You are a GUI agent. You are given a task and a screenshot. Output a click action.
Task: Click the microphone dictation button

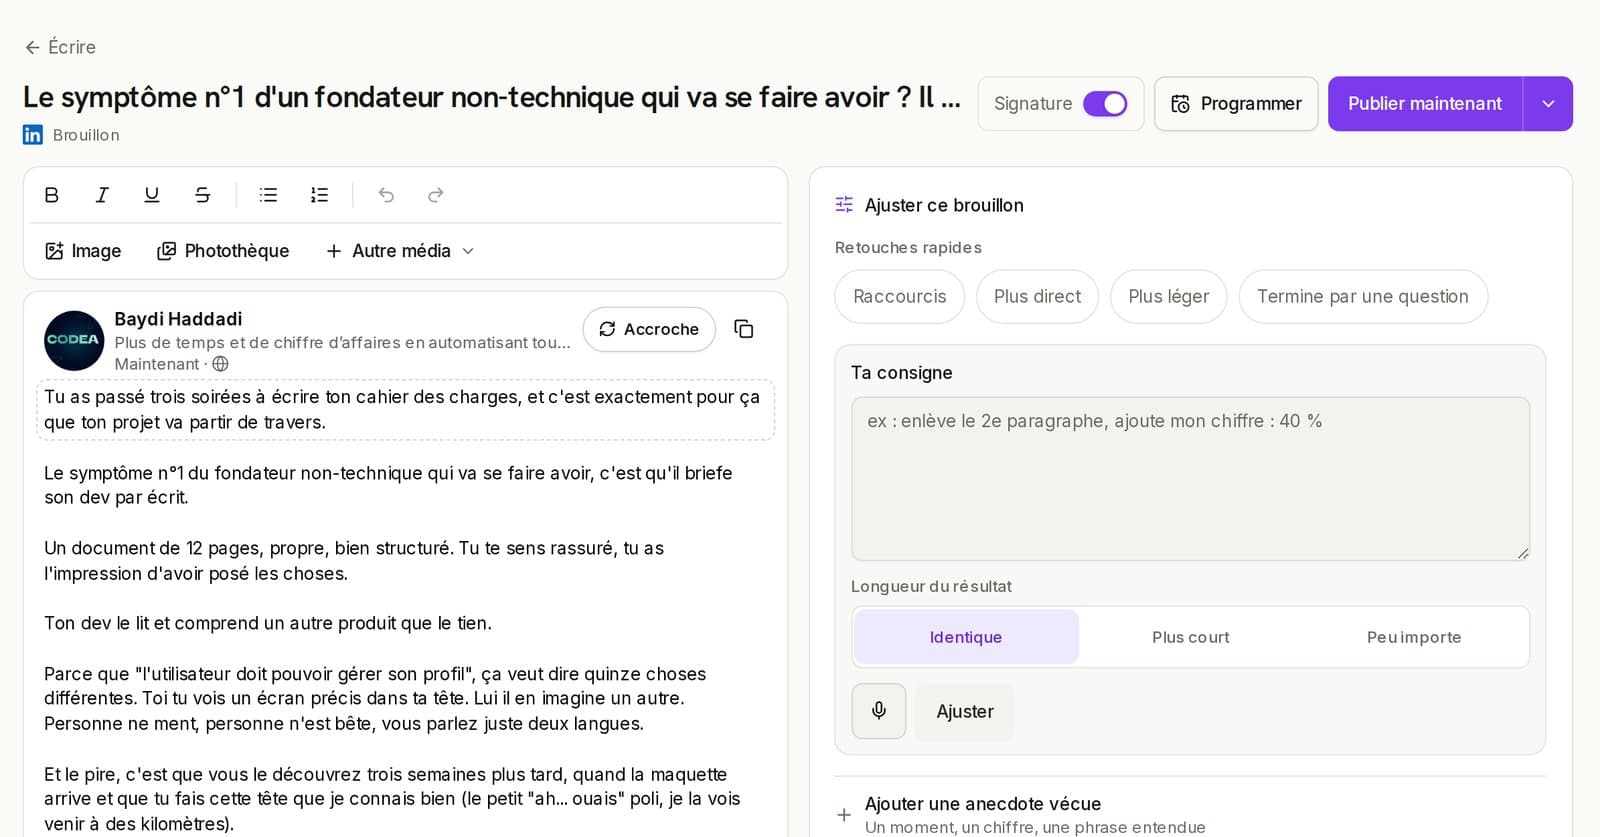[x=879, y=711]
